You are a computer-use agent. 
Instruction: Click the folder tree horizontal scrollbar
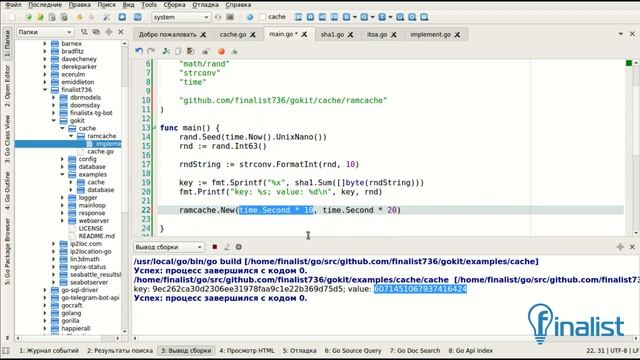point(68,338)
